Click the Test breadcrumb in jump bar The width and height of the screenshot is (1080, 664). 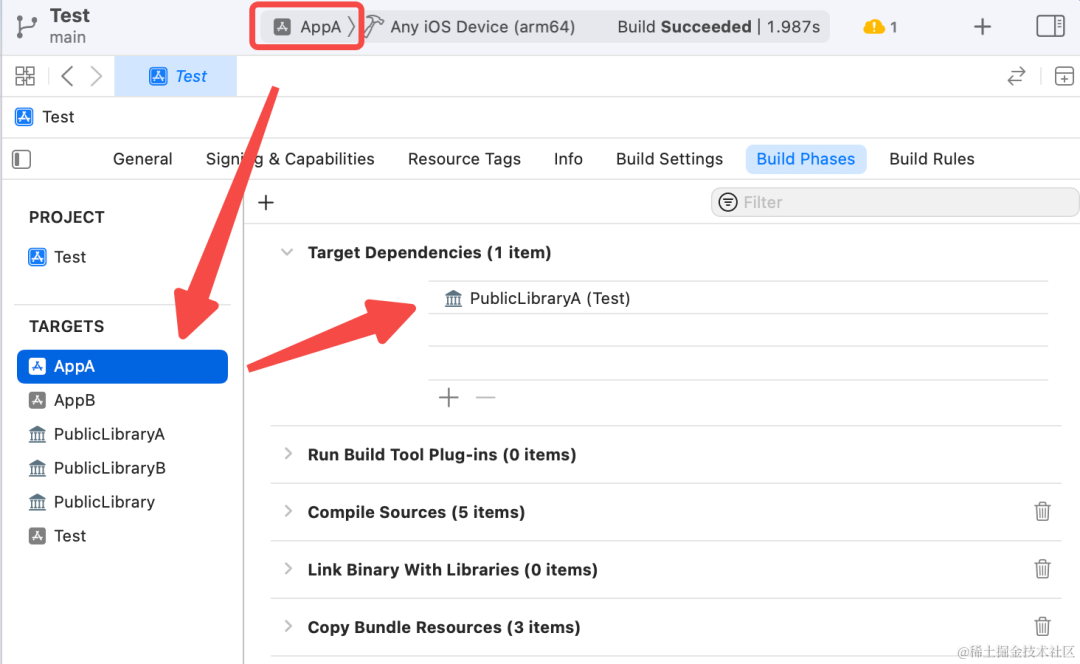click(45, 117)
